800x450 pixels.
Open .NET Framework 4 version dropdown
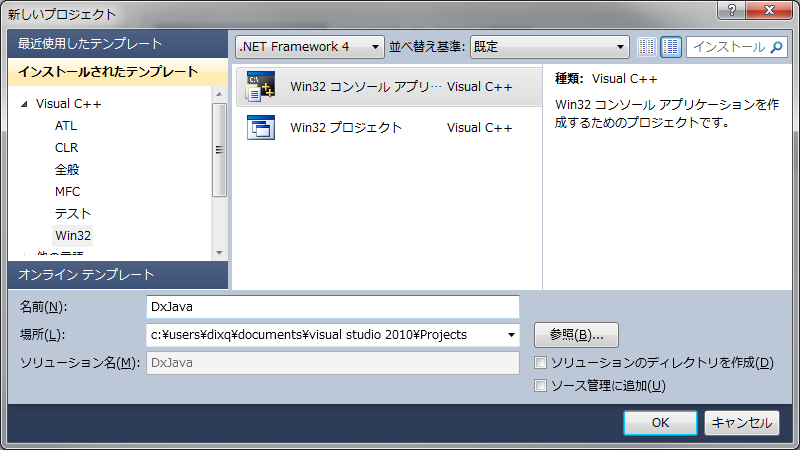point(310,47)
